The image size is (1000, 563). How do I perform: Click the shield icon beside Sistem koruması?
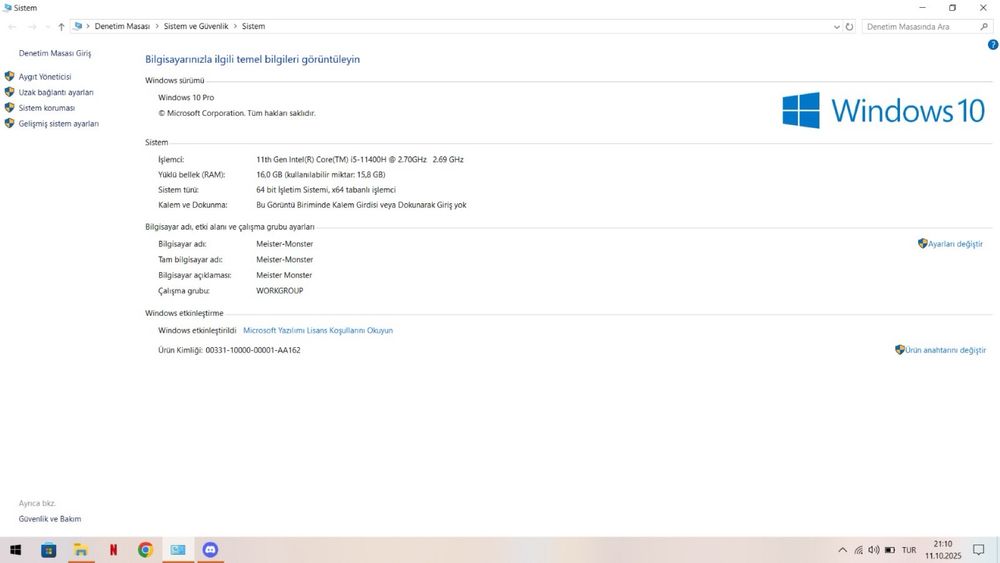pos(9,107)
